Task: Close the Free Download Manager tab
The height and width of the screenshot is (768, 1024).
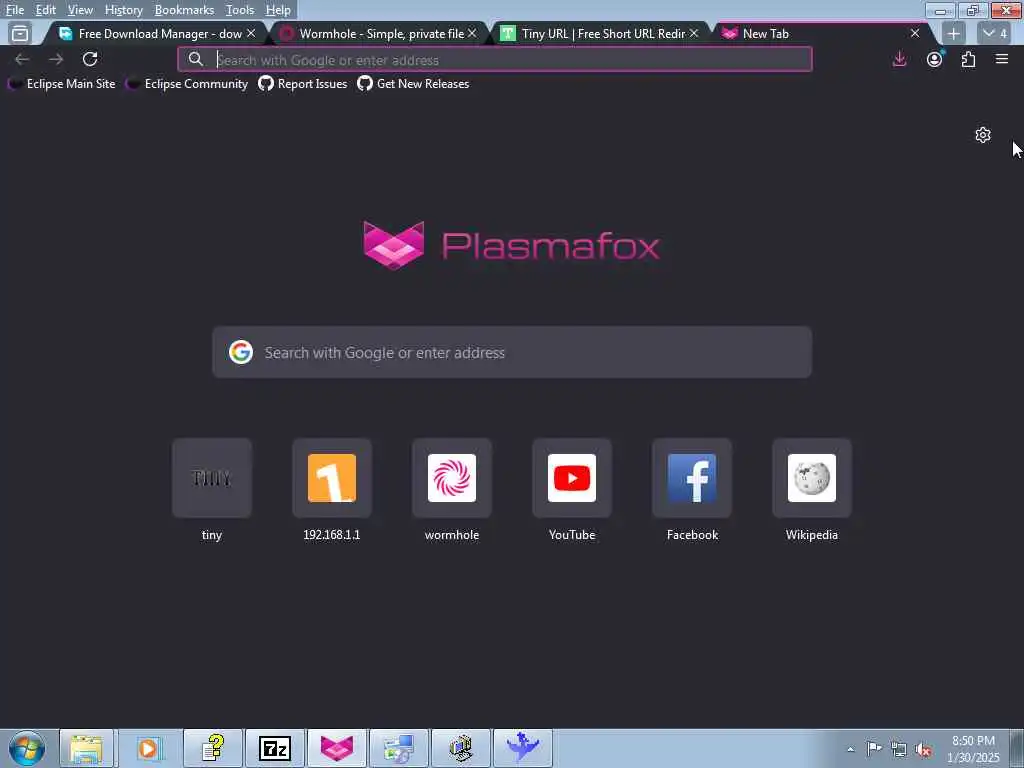Action: 251,33
